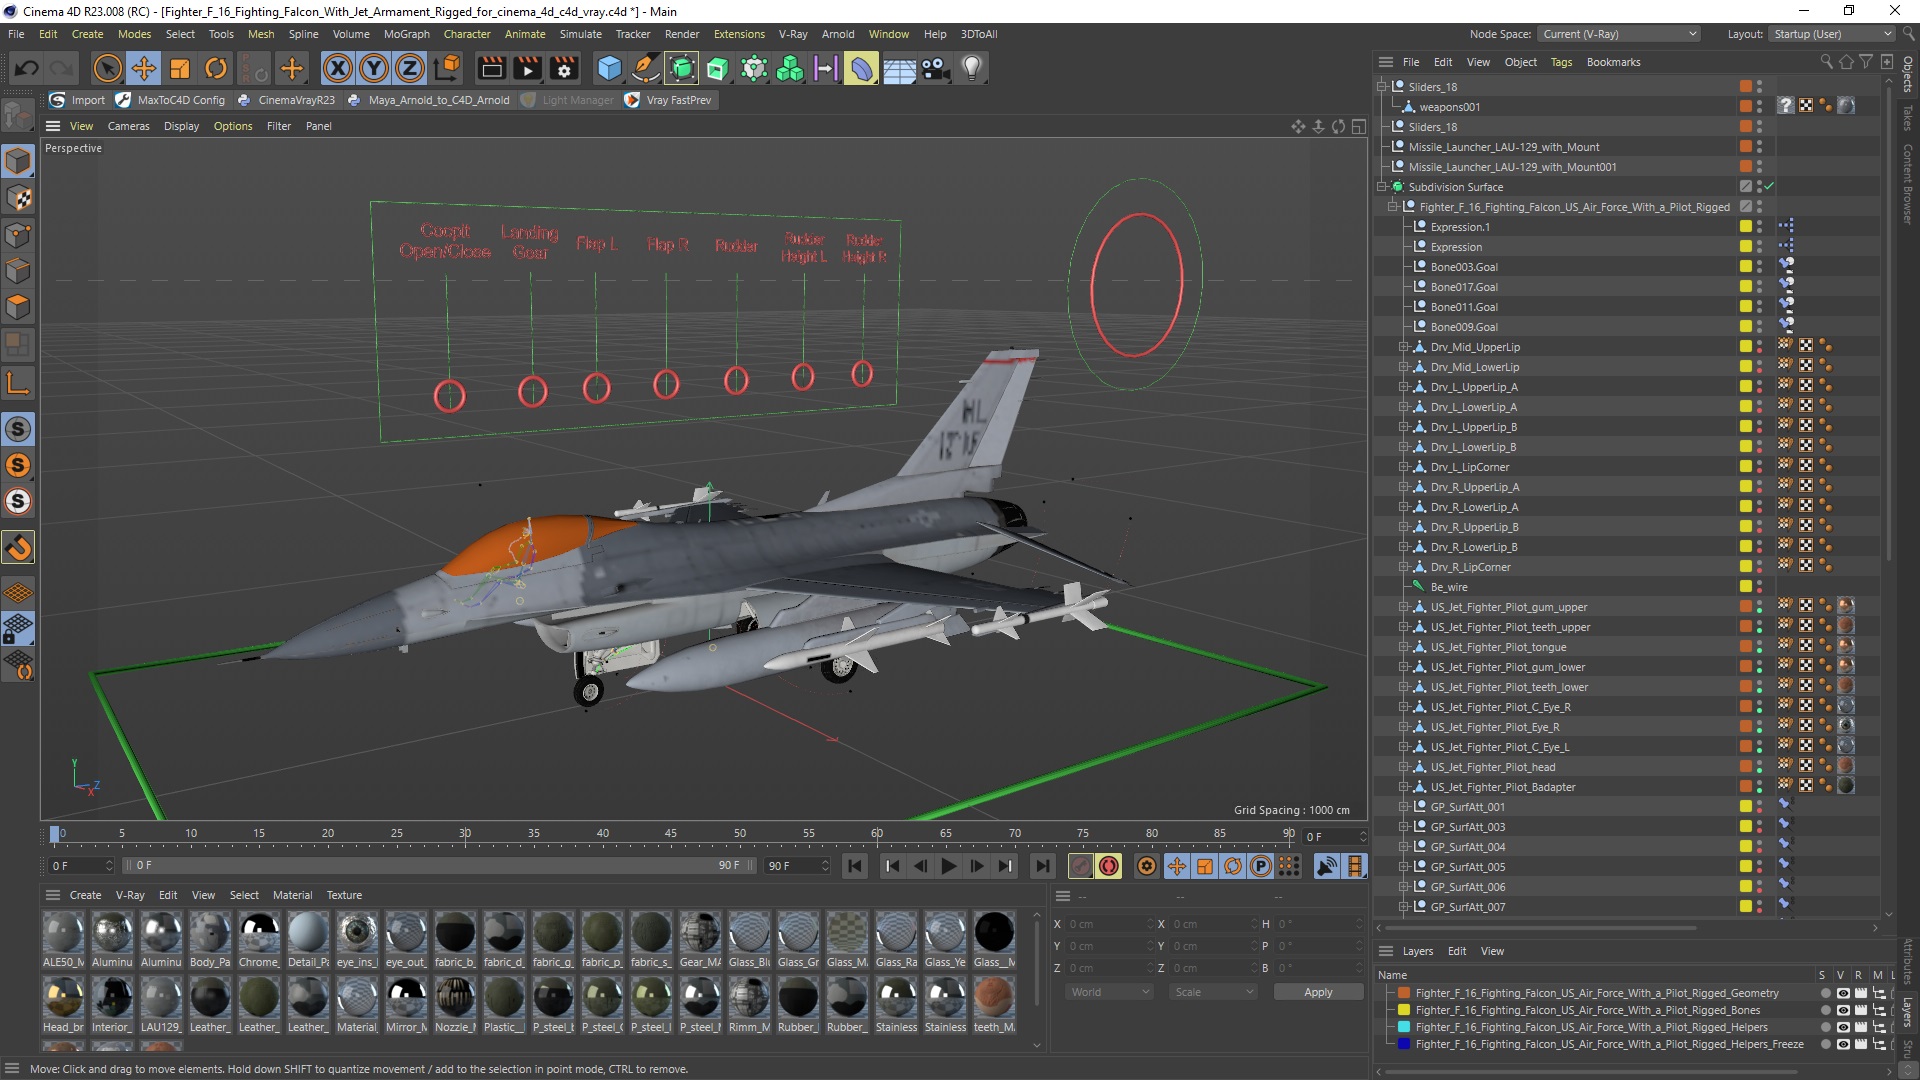The width and height of the screenshot is (1920, 1080).
Task: Toggle Z axis lock icon
Action: tap(410, 68)
